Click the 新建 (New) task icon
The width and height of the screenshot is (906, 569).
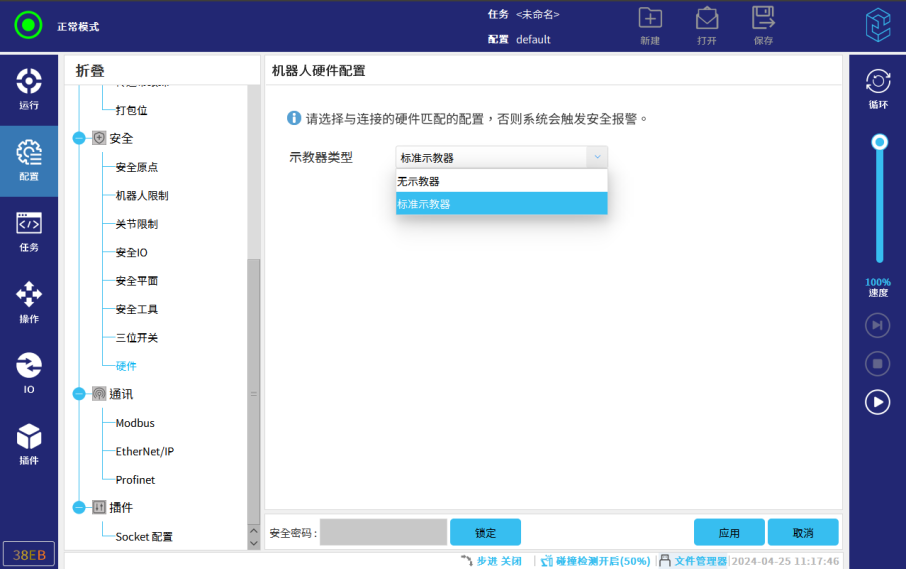[x=650, y=25]
